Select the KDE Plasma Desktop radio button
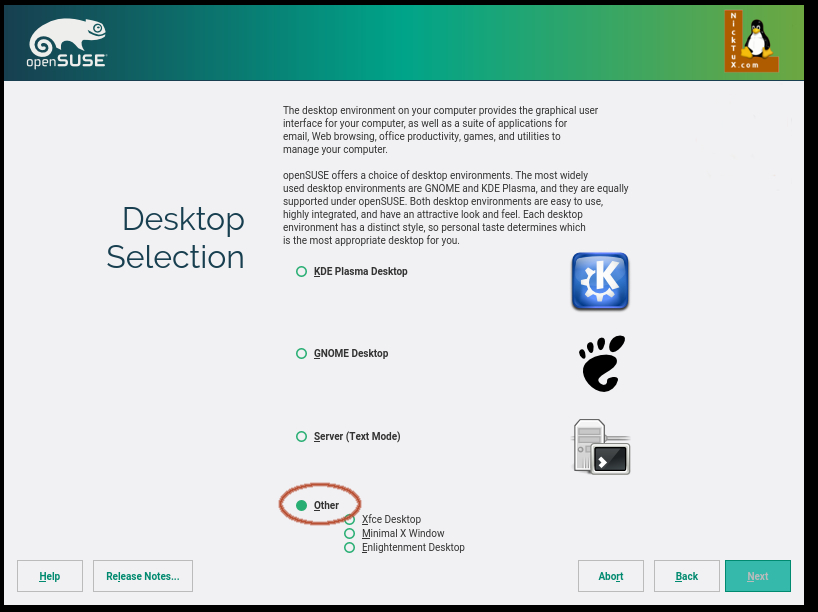This screenshot has height=612, width=818. [x=301, y=271]
